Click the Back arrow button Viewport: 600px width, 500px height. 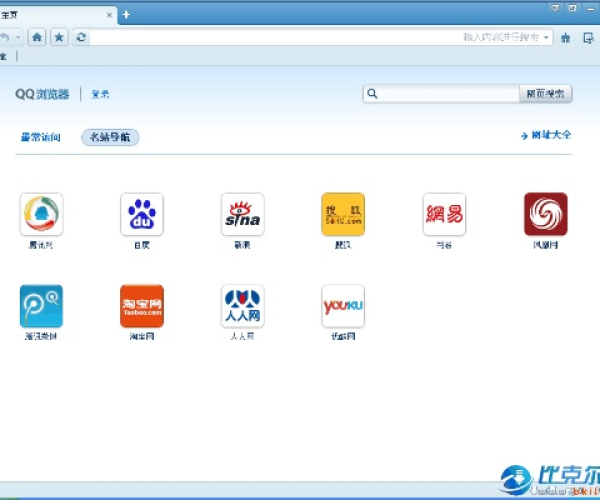(5, 37)
